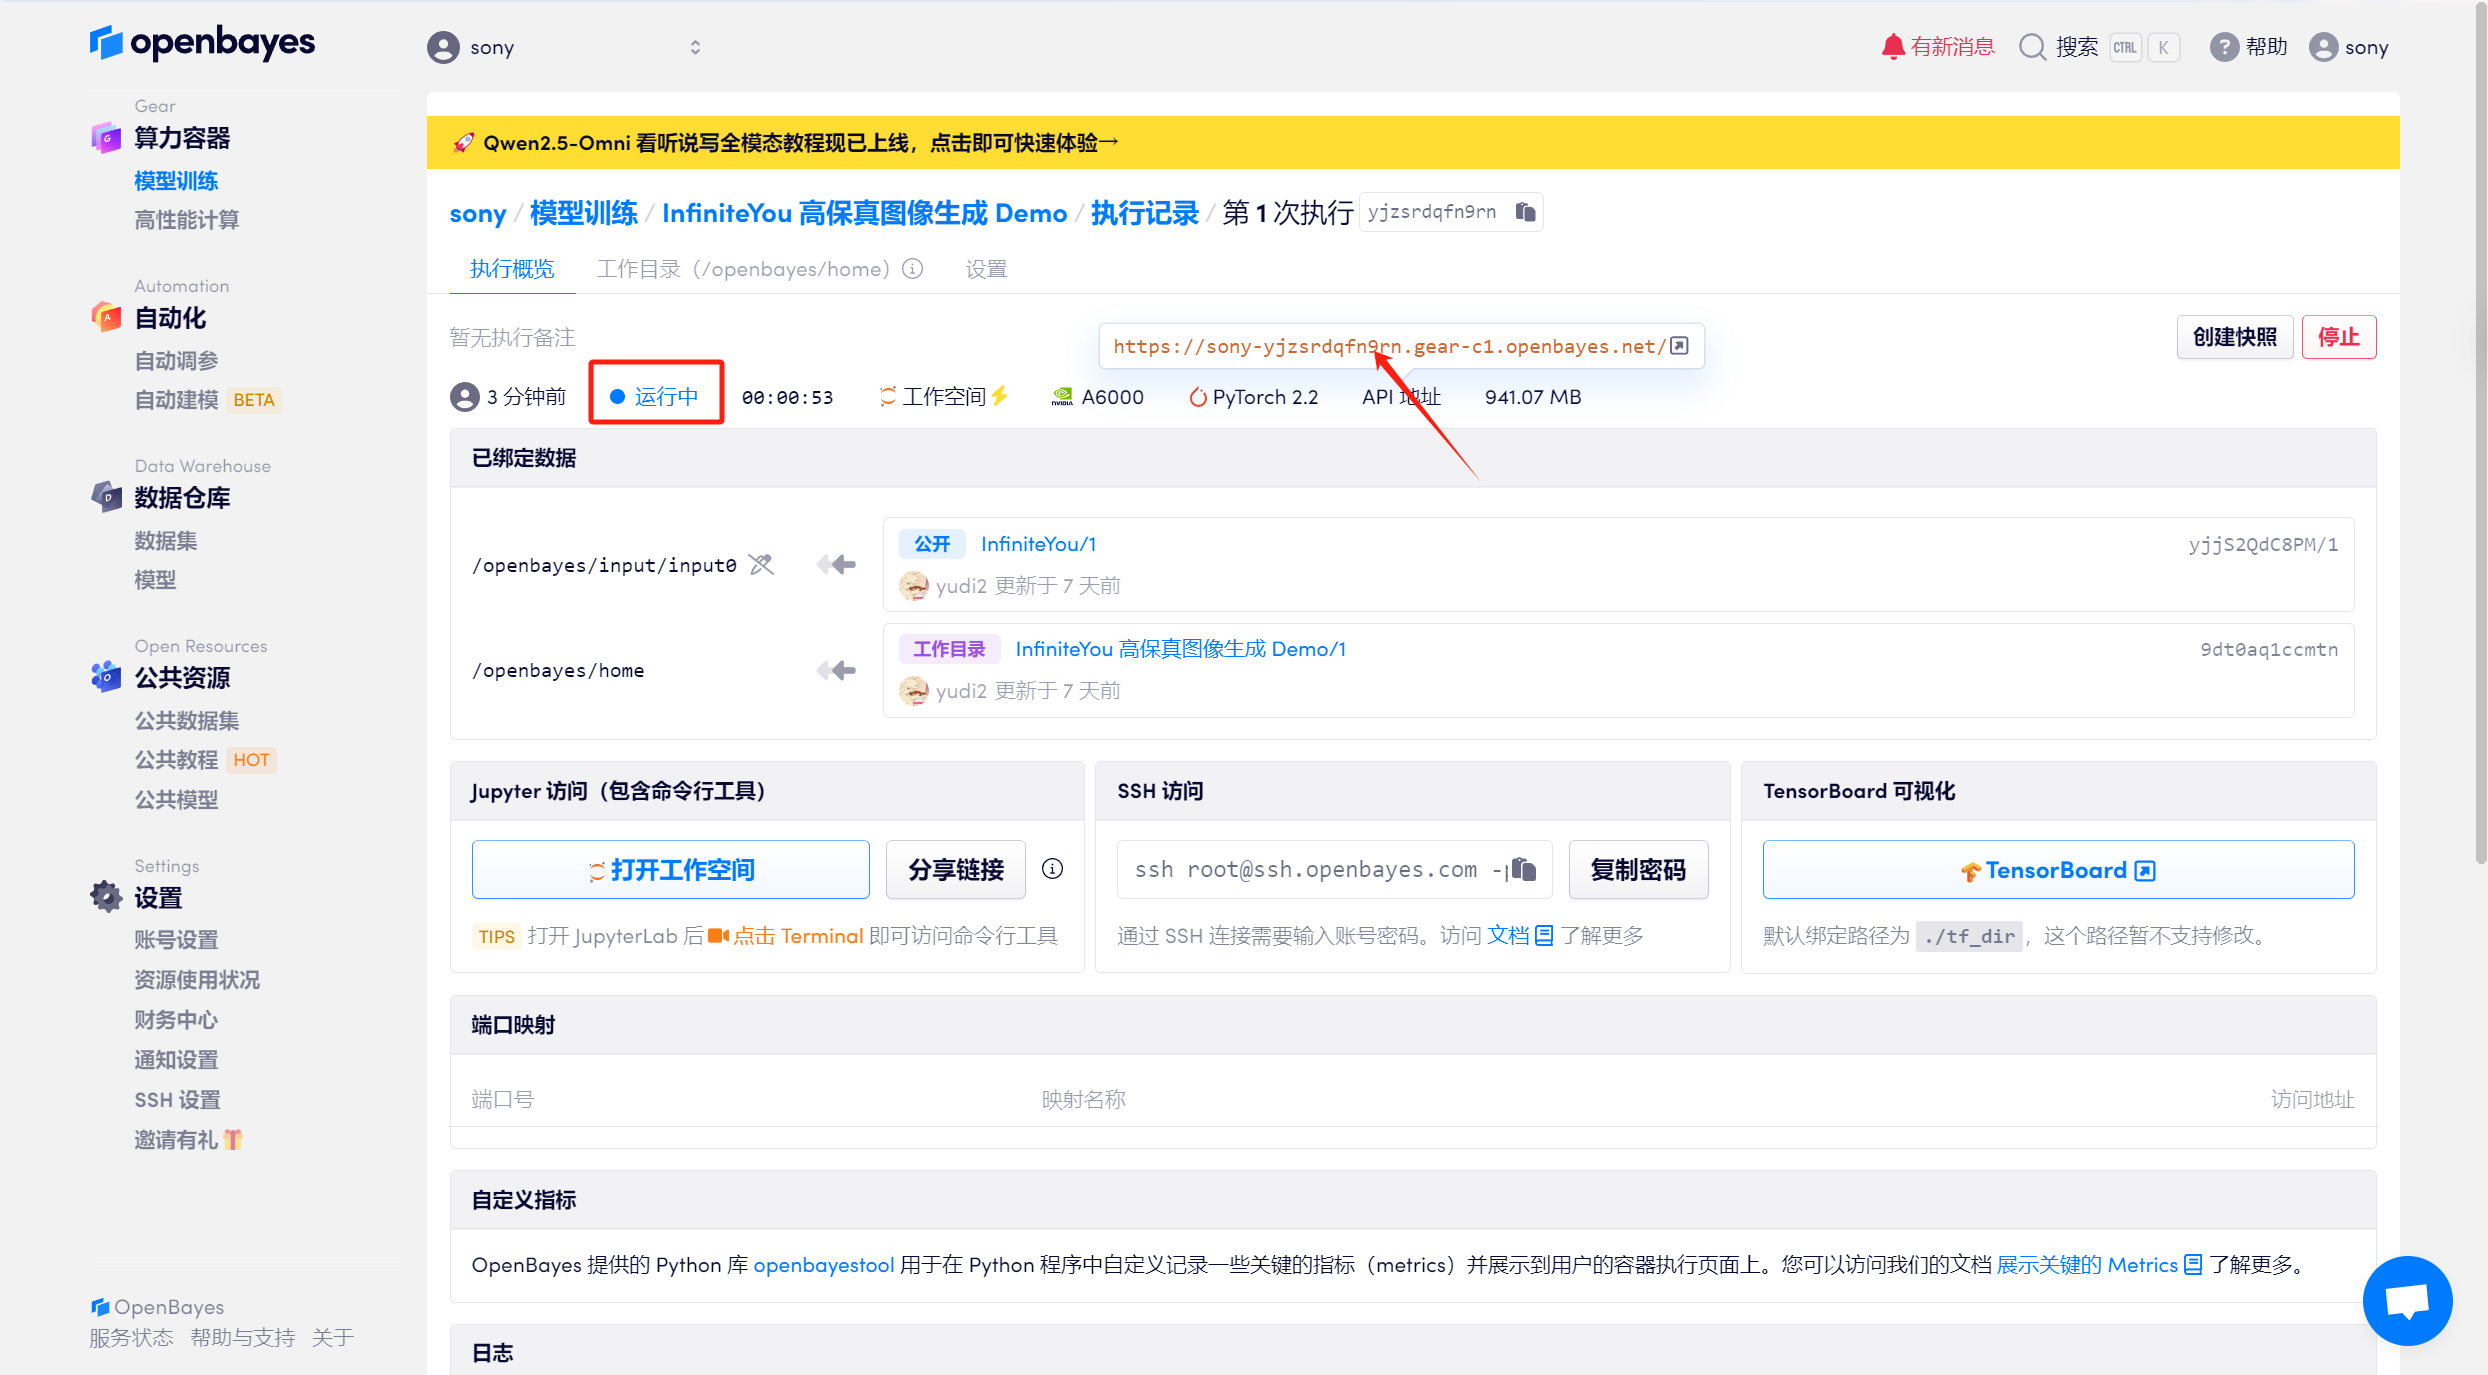
Task: Open 公共教程 in the sidebar
Action: tap(176, 760)
